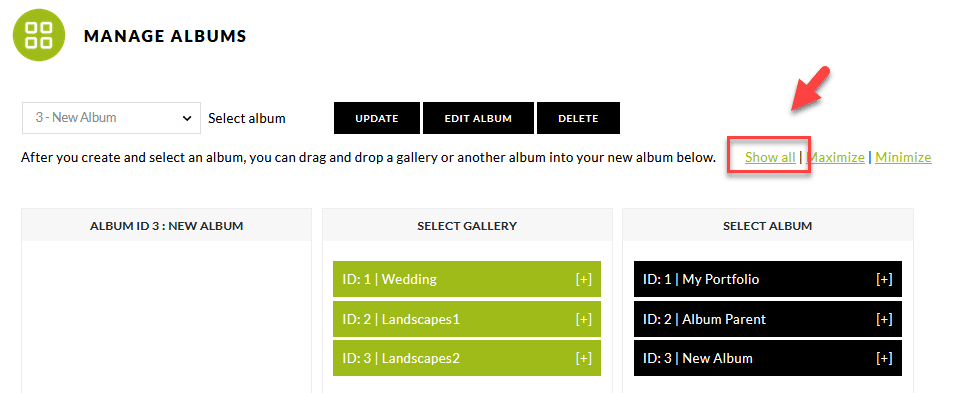Click the Minimize link

point(903,158)
